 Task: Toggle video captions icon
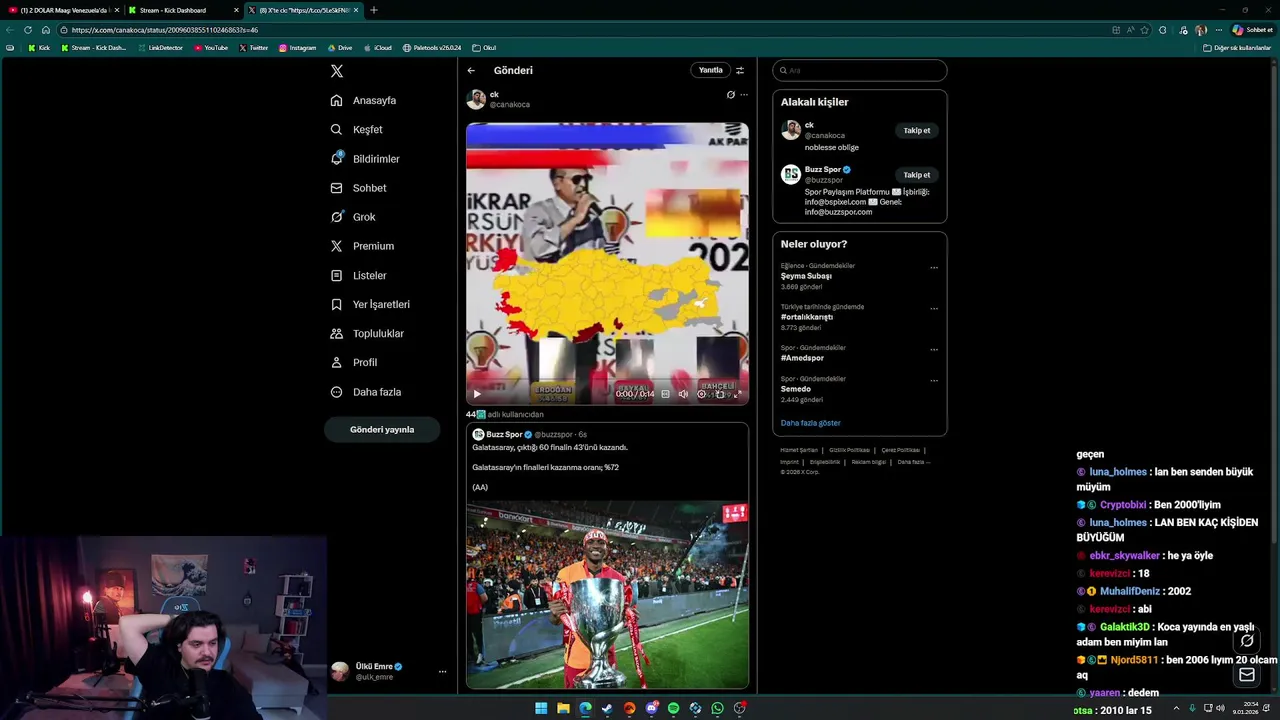665,394
